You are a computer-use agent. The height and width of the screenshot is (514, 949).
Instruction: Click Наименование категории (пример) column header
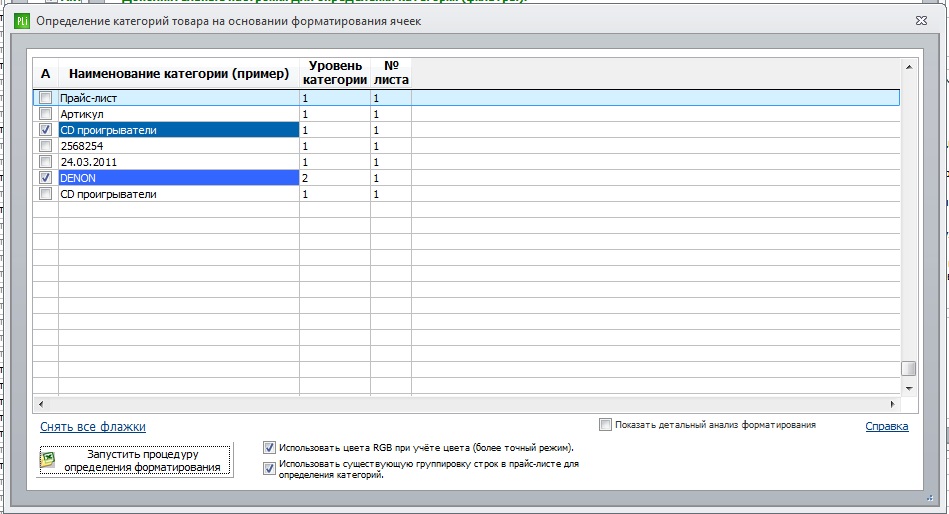[x=179, y=74]
